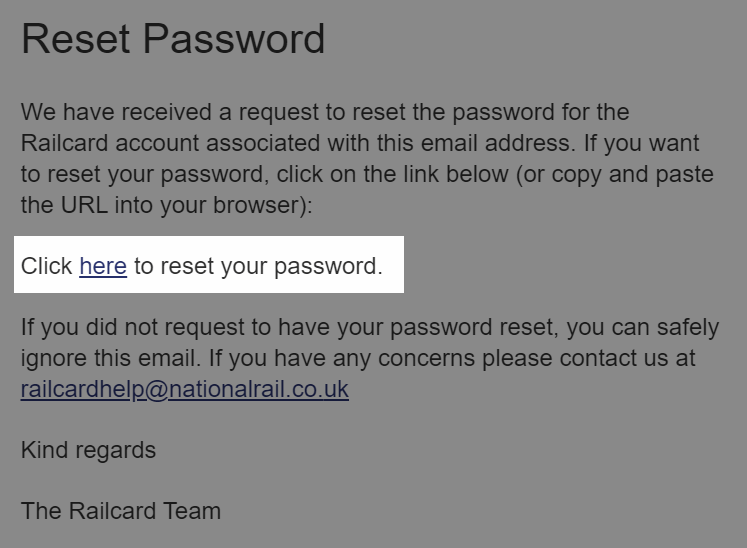Click "to reset your password." after the here link
Screen dimensions: 747x548
(x=259, y=266)
